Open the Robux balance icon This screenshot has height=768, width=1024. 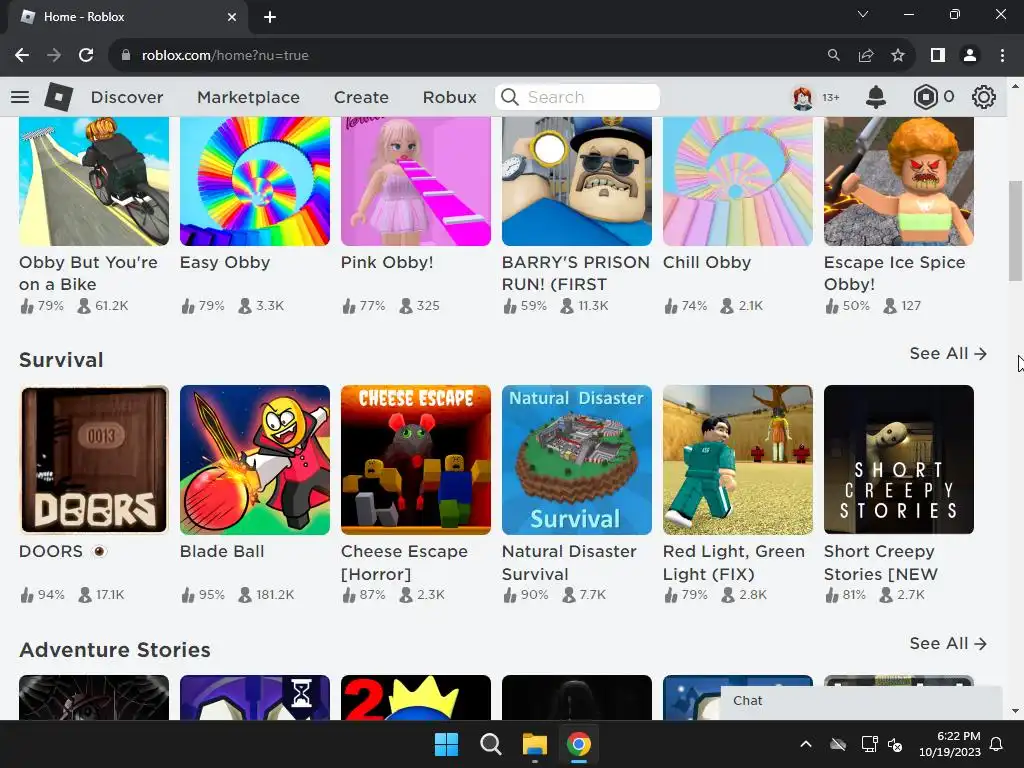pyautogui.click(x=925, y=97)
